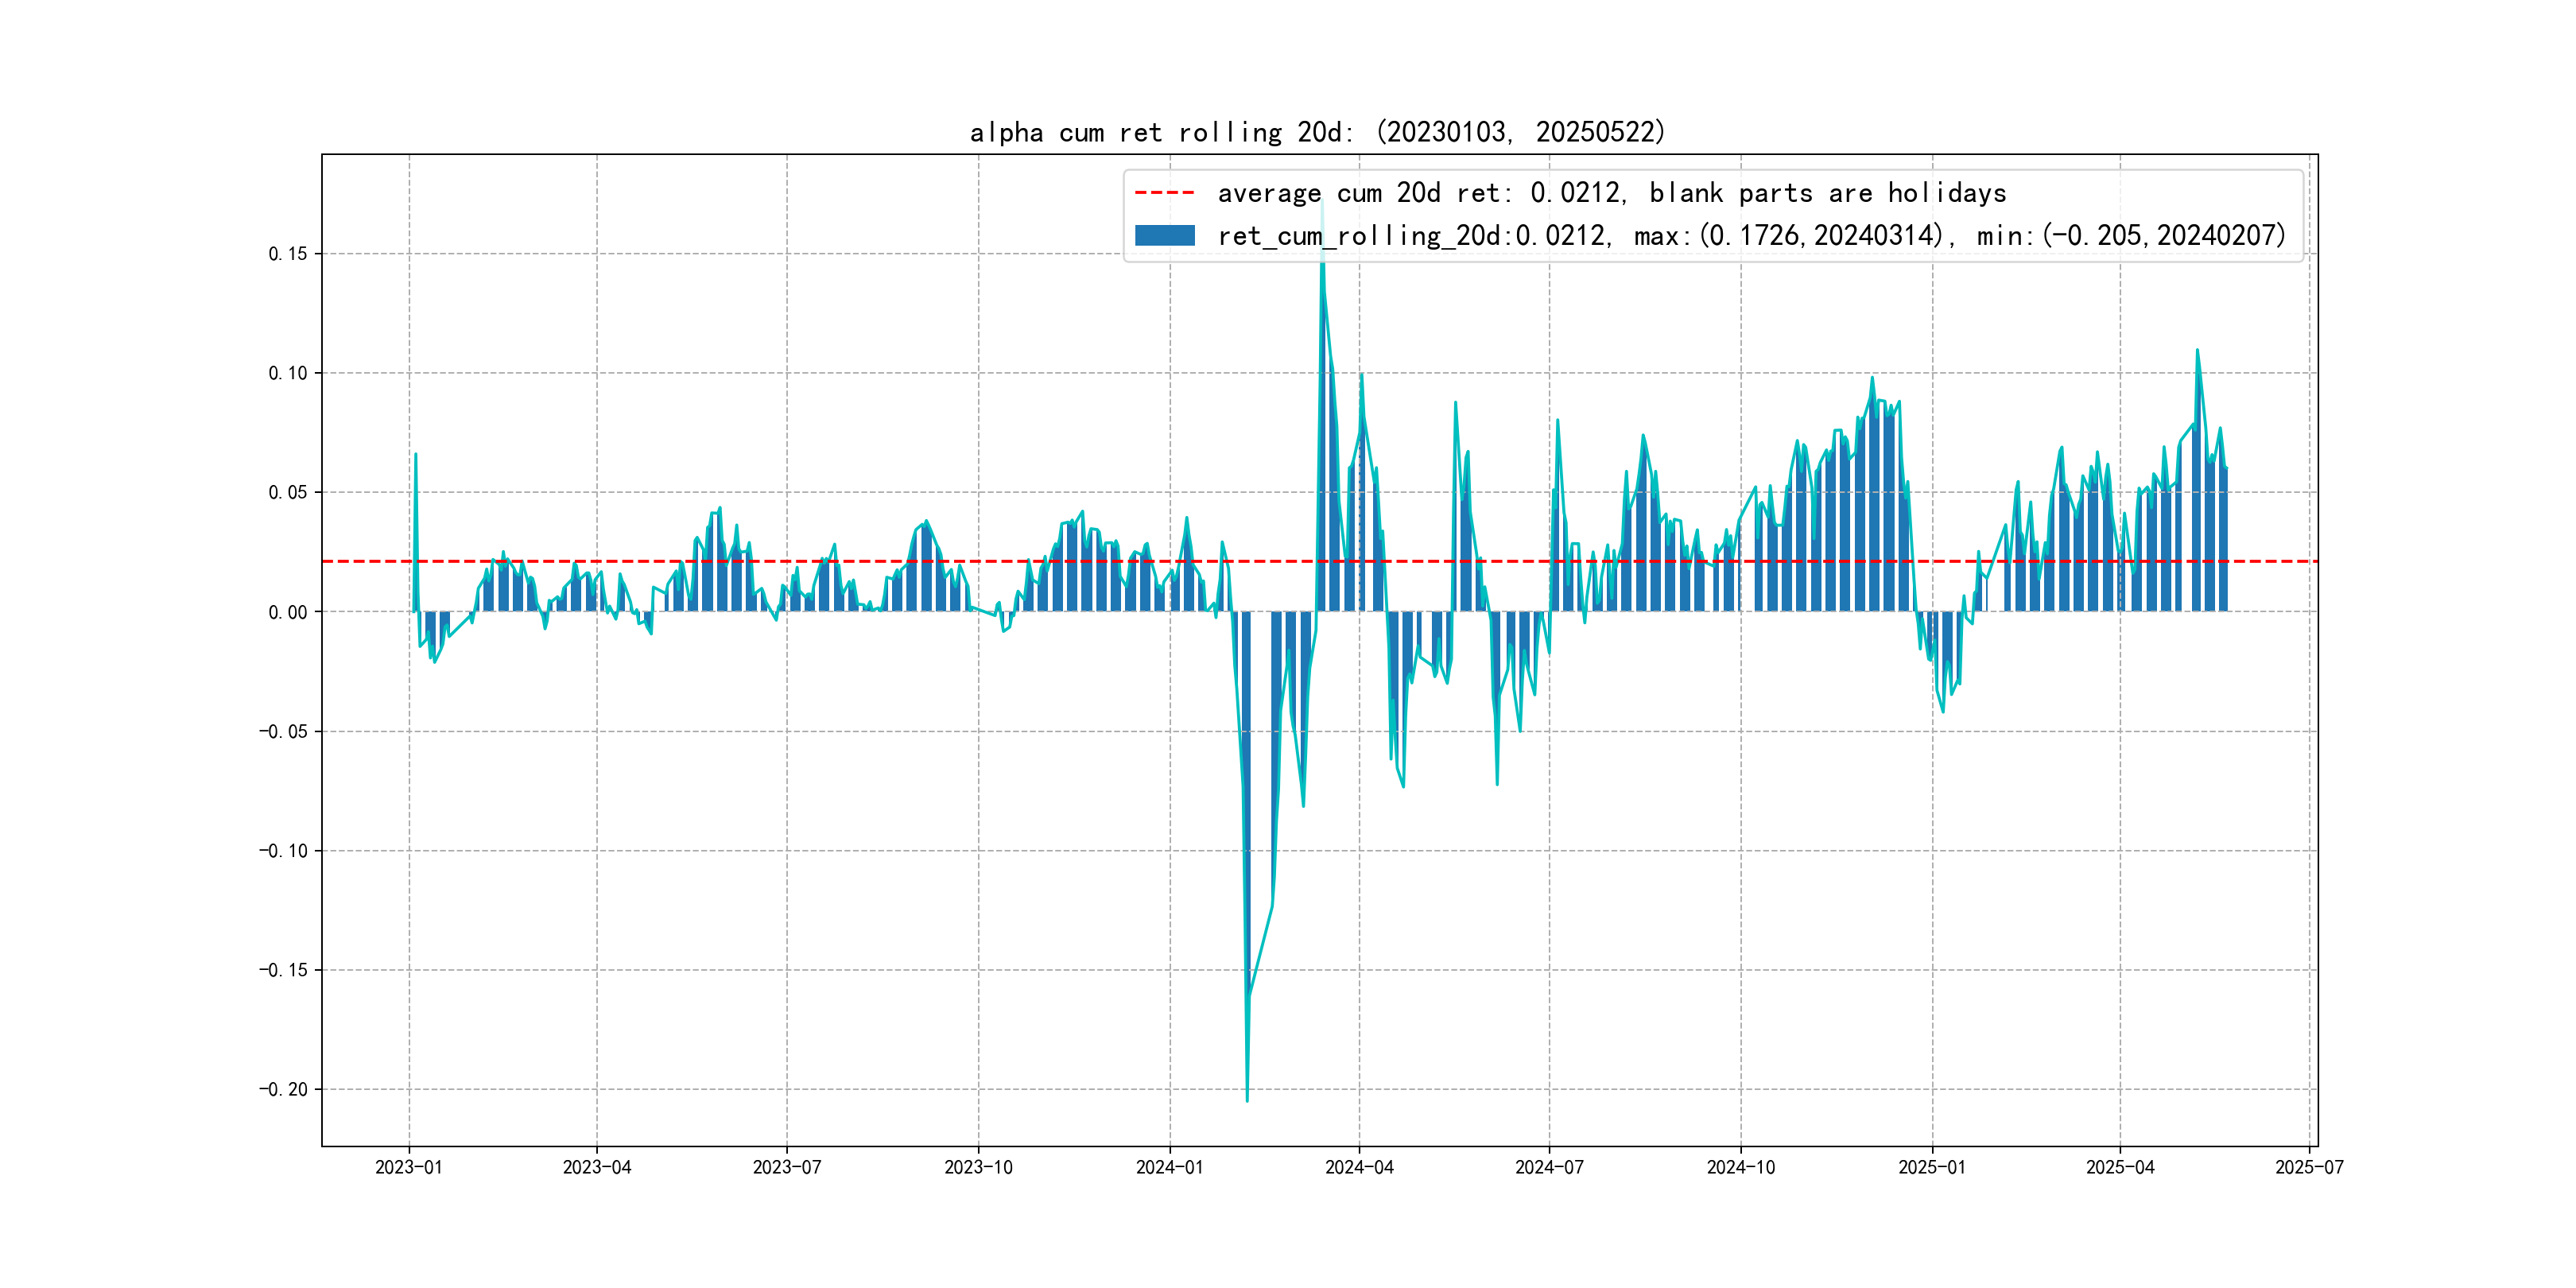Click the 2025-01 x-axis tick label
The image size is (2576, 1288).
(x=1932, y=1167)
